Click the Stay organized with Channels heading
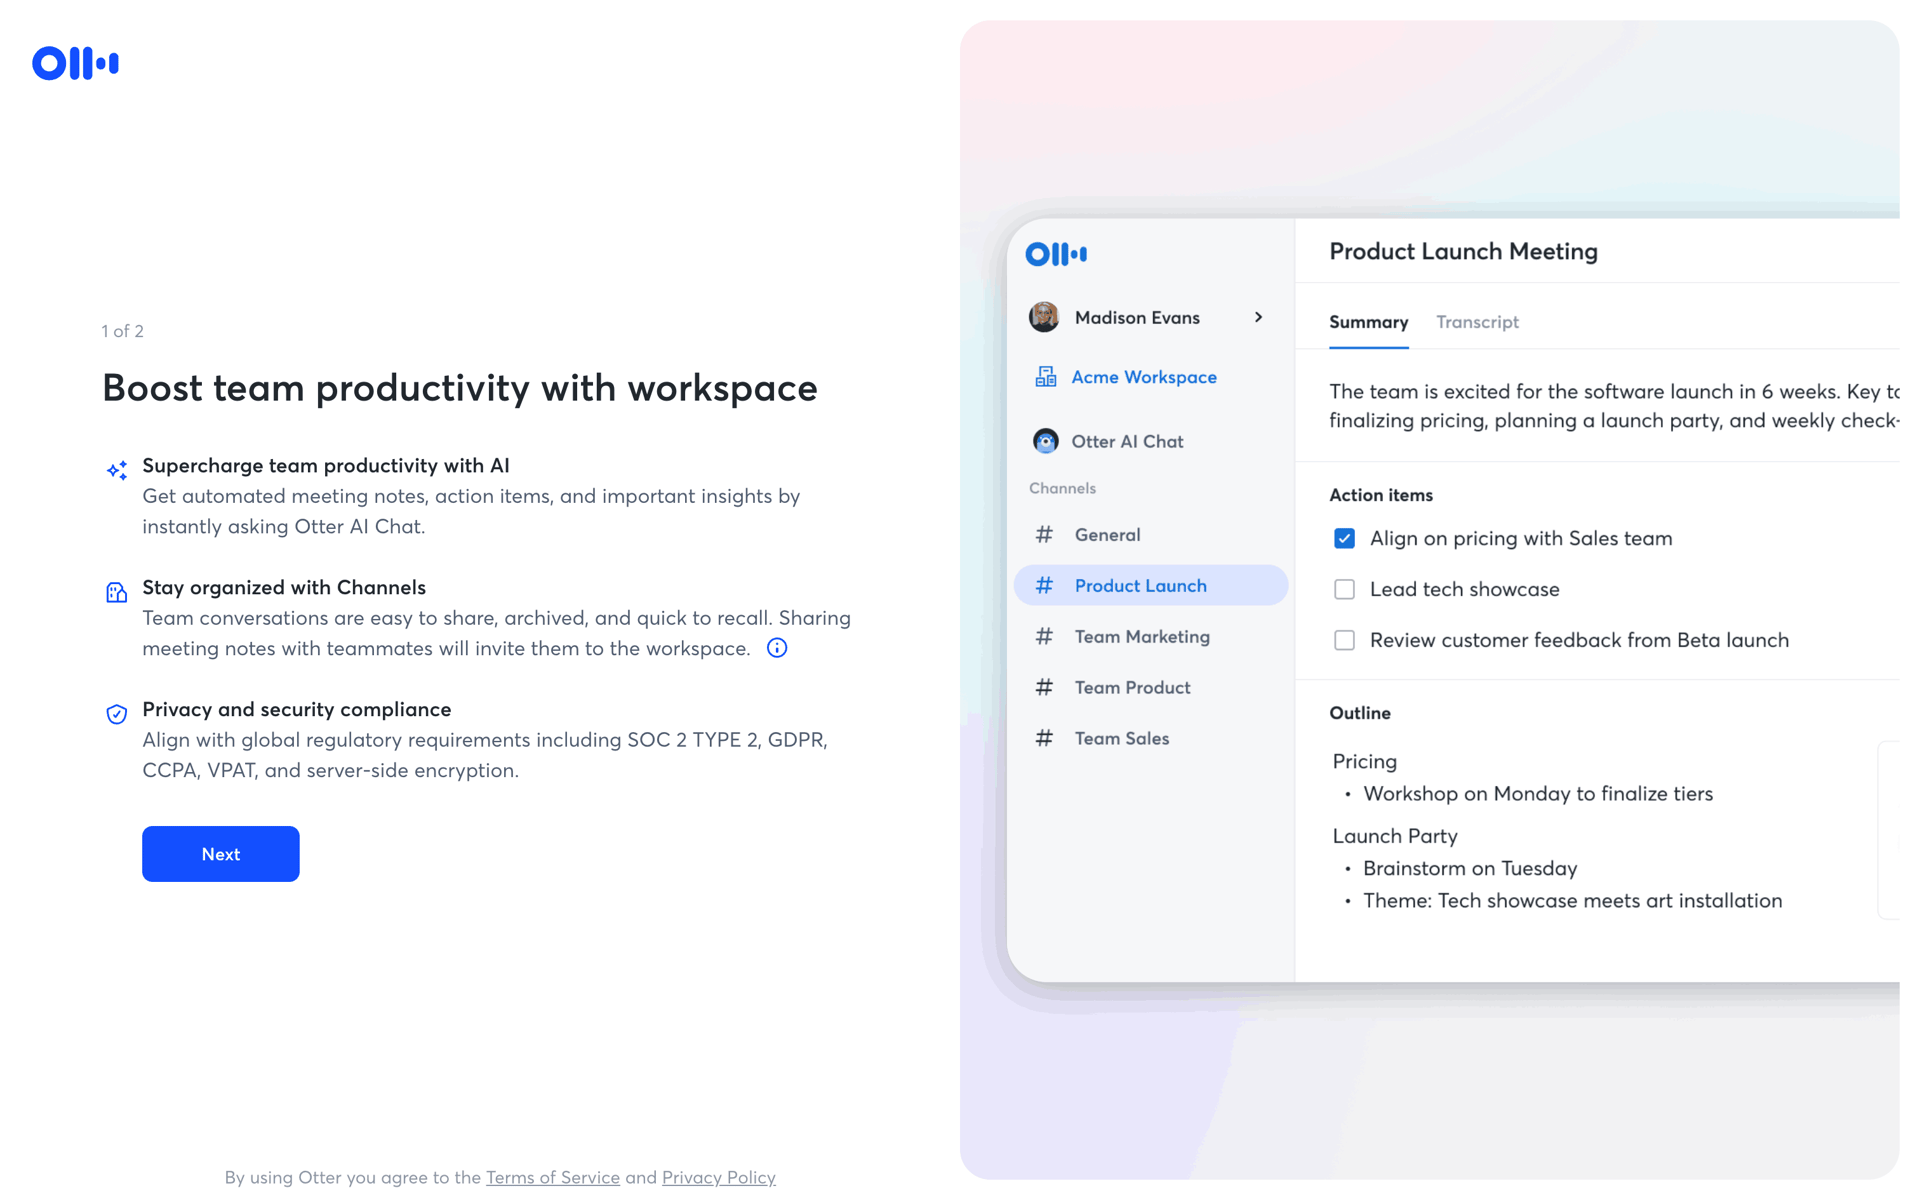Viewport: 1920px width, 1200px height. [x=284, y=587]
